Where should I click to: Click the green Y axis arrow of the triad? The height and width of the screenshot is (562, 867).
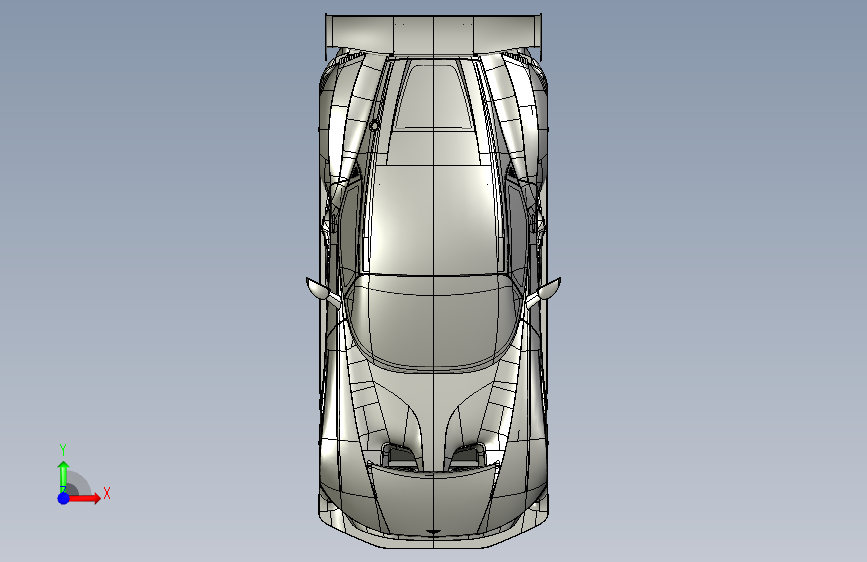[63, 477]
